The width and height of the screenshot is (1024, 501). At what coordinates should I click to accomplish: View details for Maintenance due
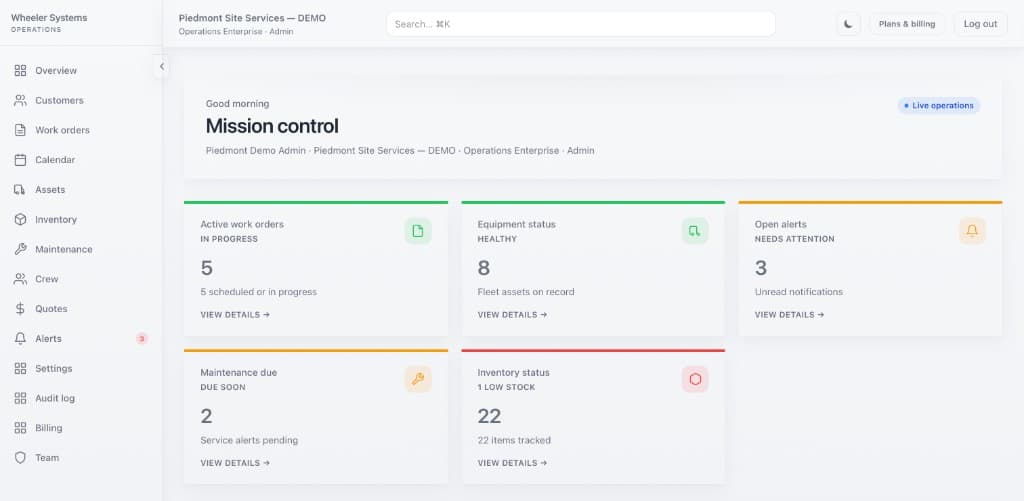tap(235, 463)
